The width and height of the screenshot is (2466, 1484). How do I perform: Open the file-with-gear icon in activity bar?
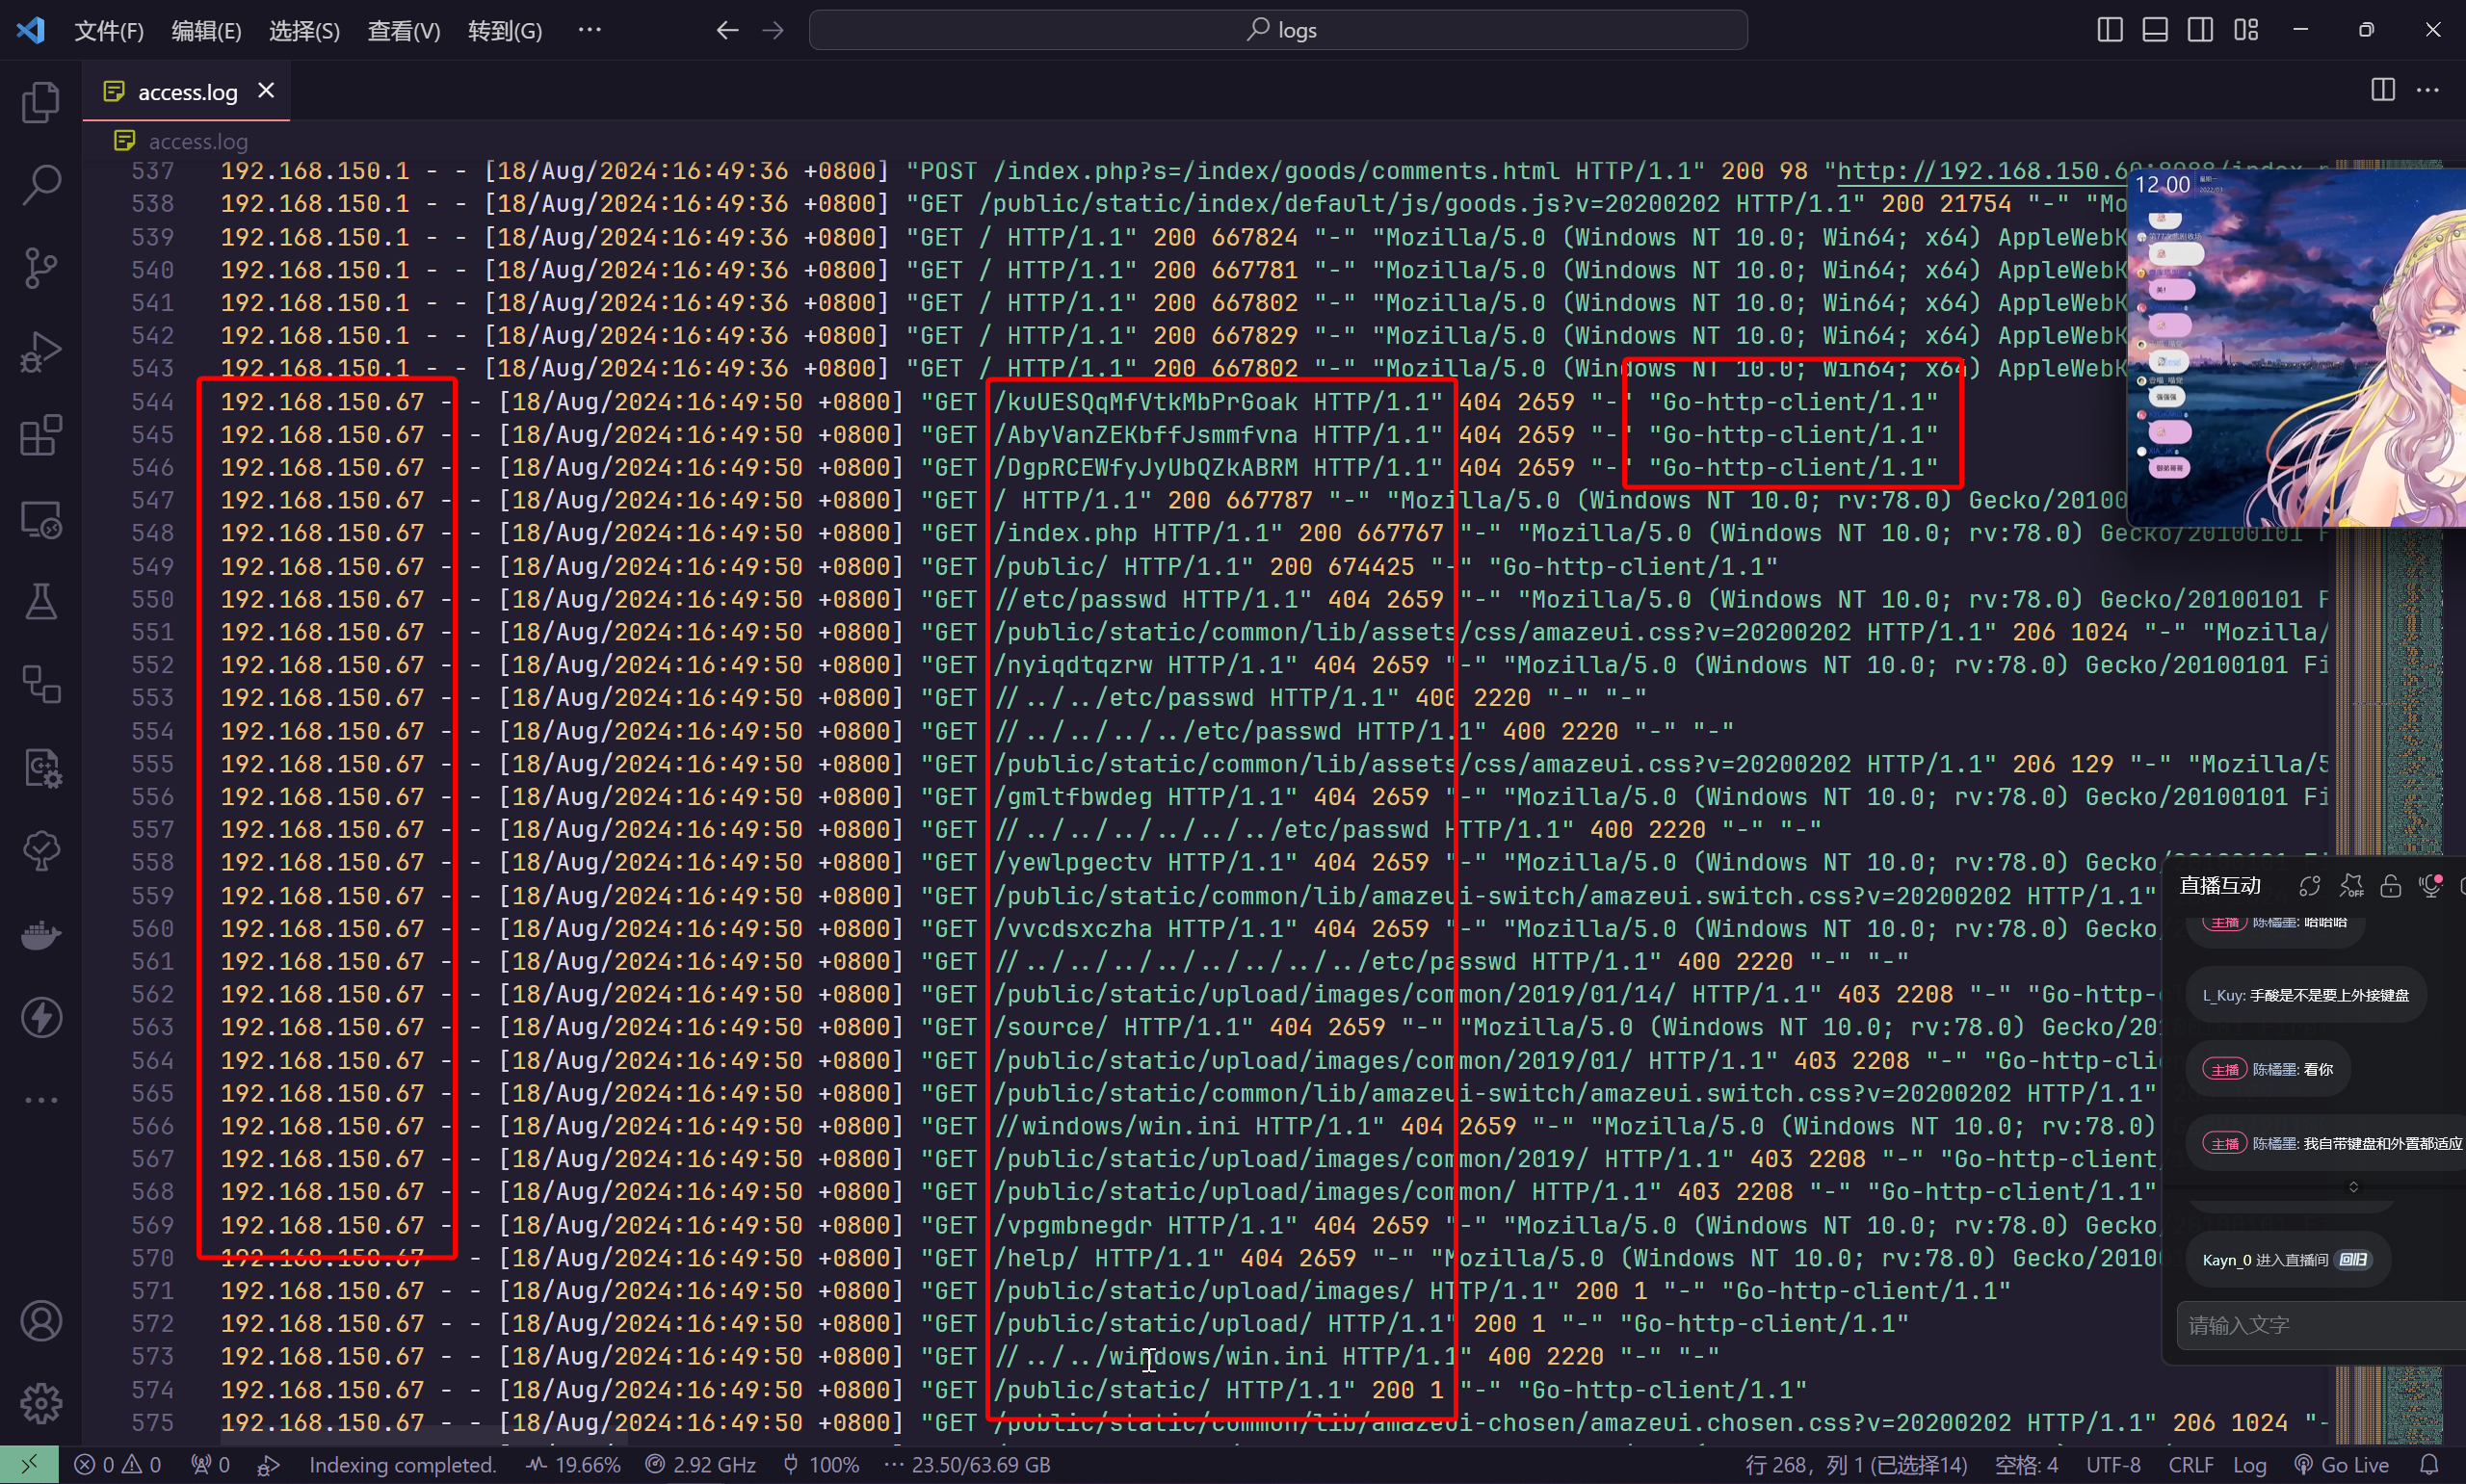coord(41,768)
